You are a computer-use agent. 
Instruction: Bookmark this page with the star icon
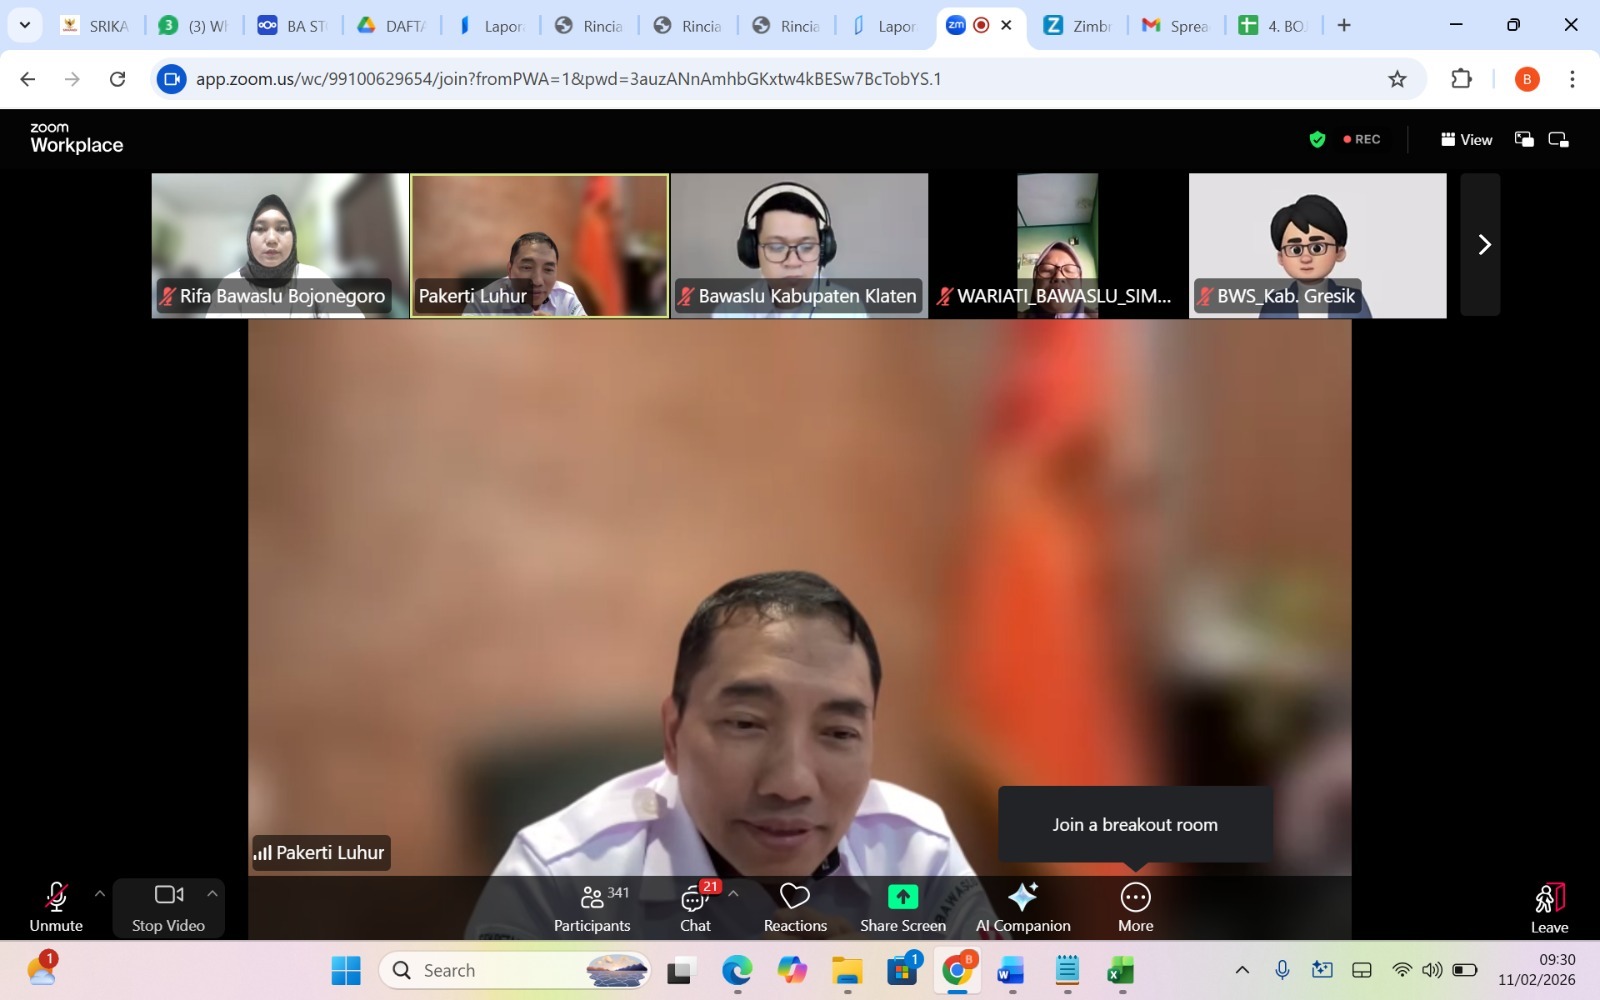1397,79
